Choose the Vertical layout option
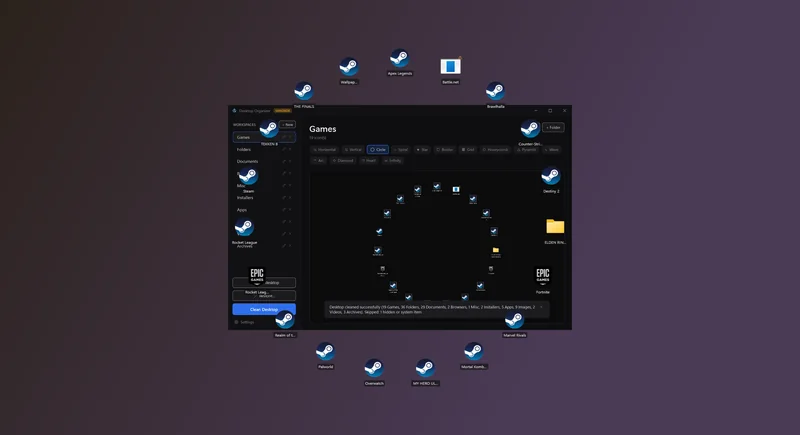Viewport: 800px width, 435px height. (353, 149)
